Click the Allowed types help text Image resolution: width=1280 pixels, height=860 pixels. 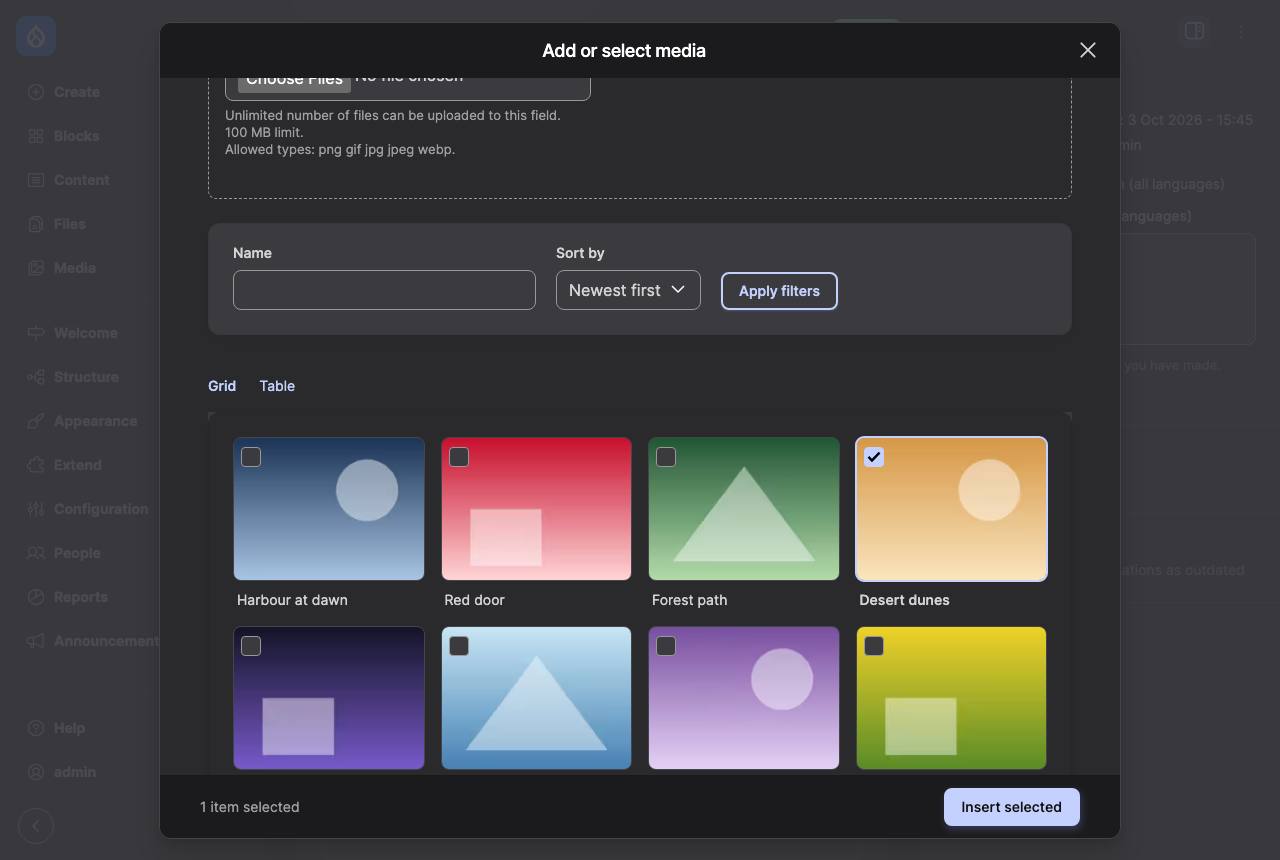click(x=340, y=149)
